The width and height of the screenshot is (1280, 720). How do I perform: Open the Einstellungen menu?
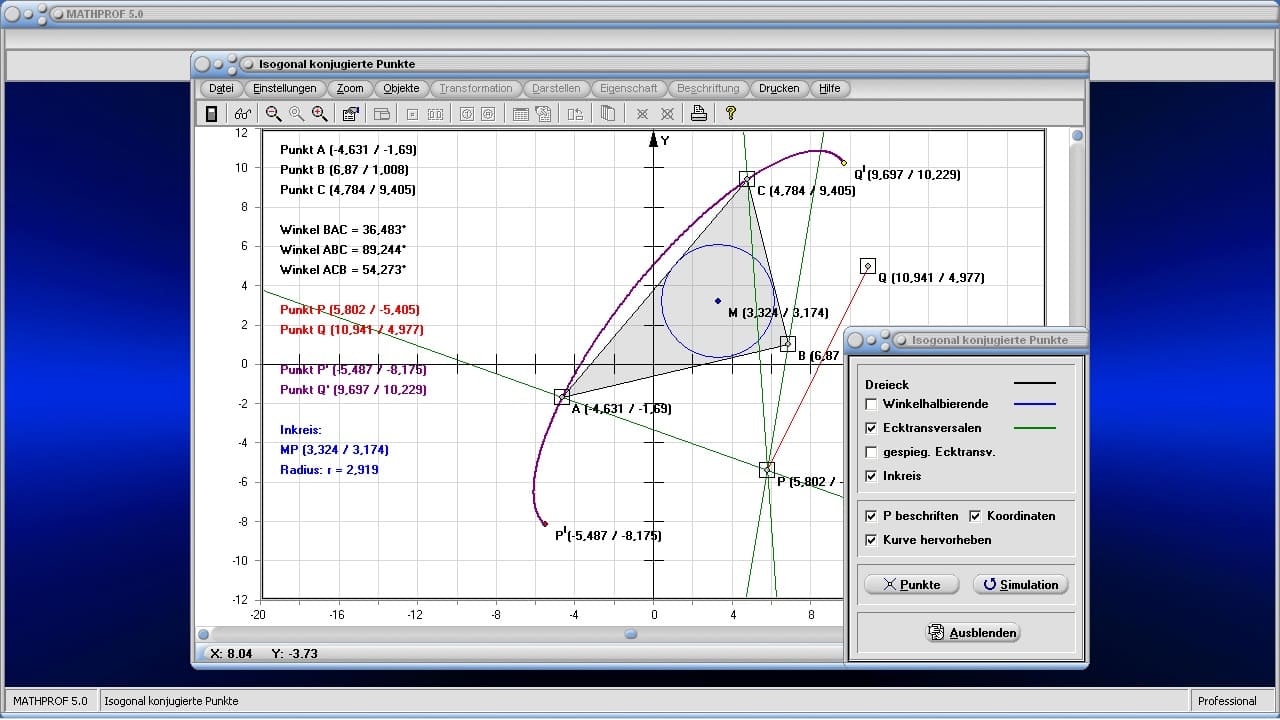(x=284, y=88)
